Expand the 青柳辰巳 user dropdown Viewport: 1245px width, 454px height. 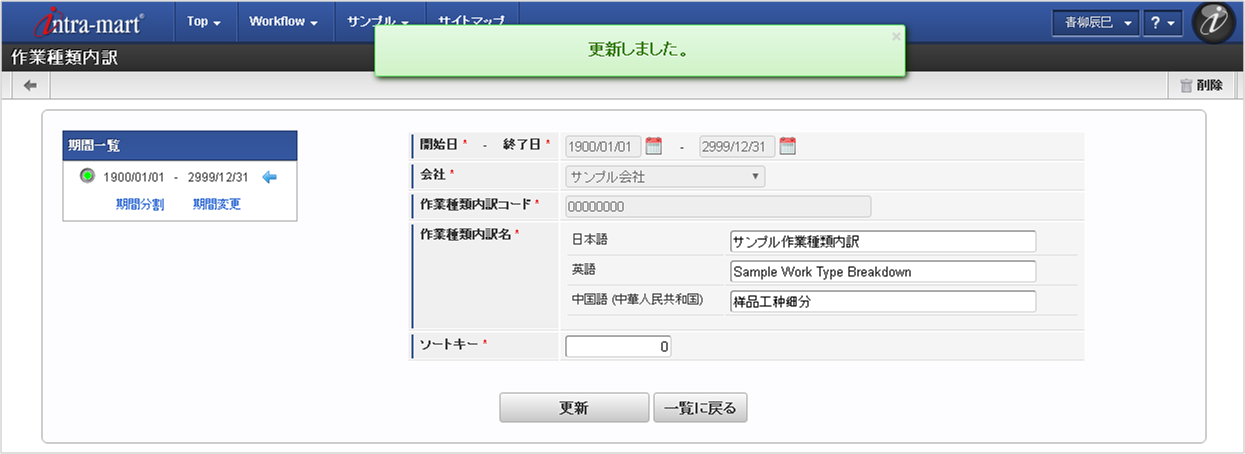pos(1096,23)
